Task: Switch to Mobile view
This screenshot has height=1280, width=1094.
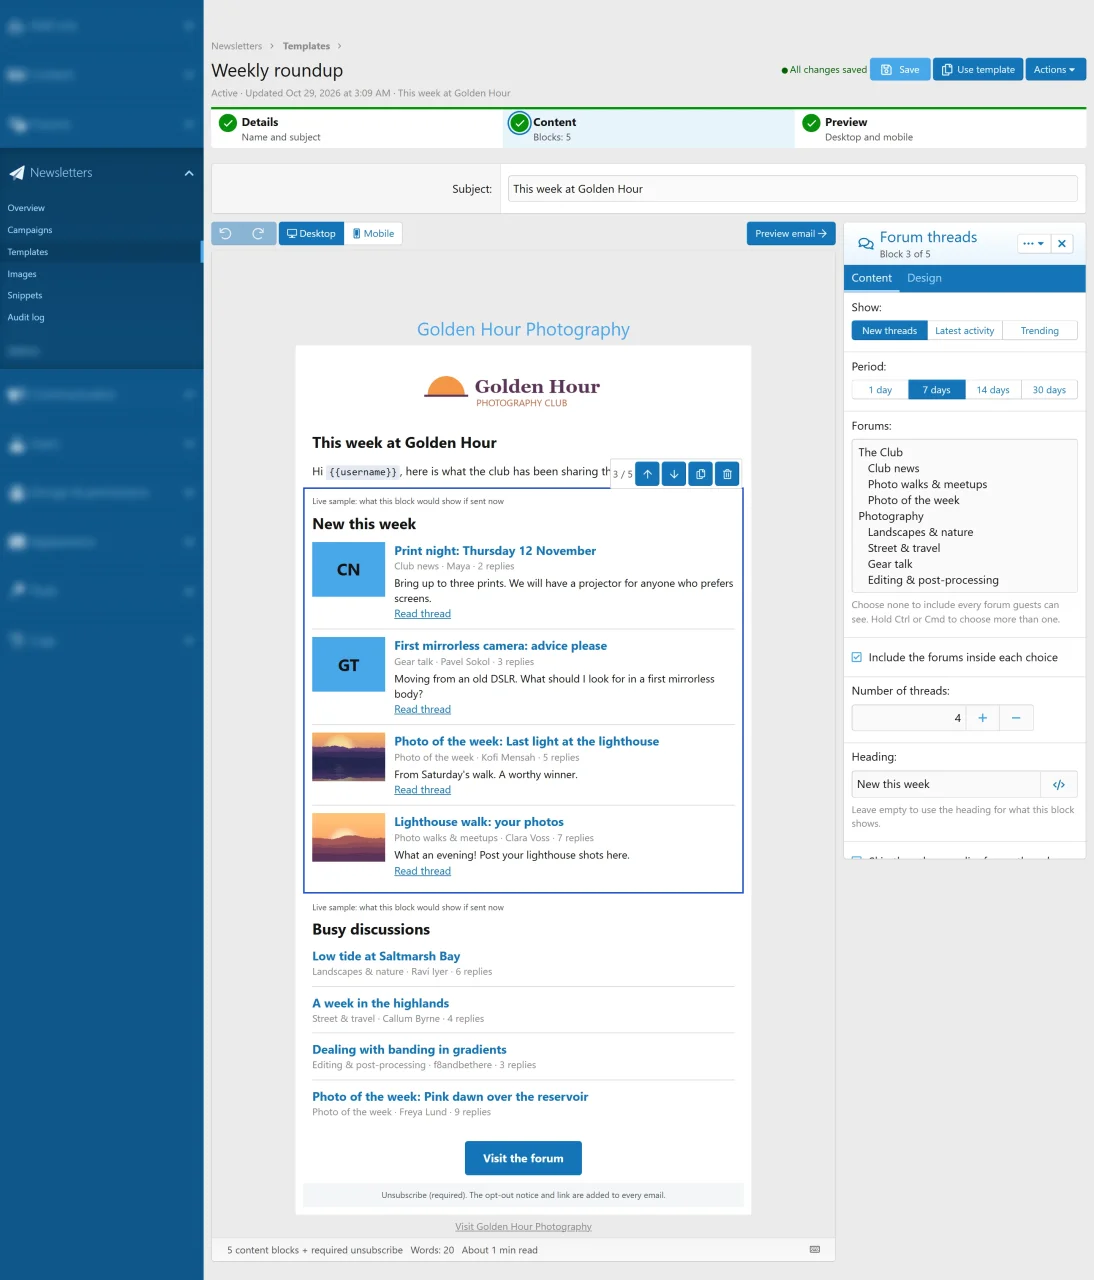Action: point(373,234)
